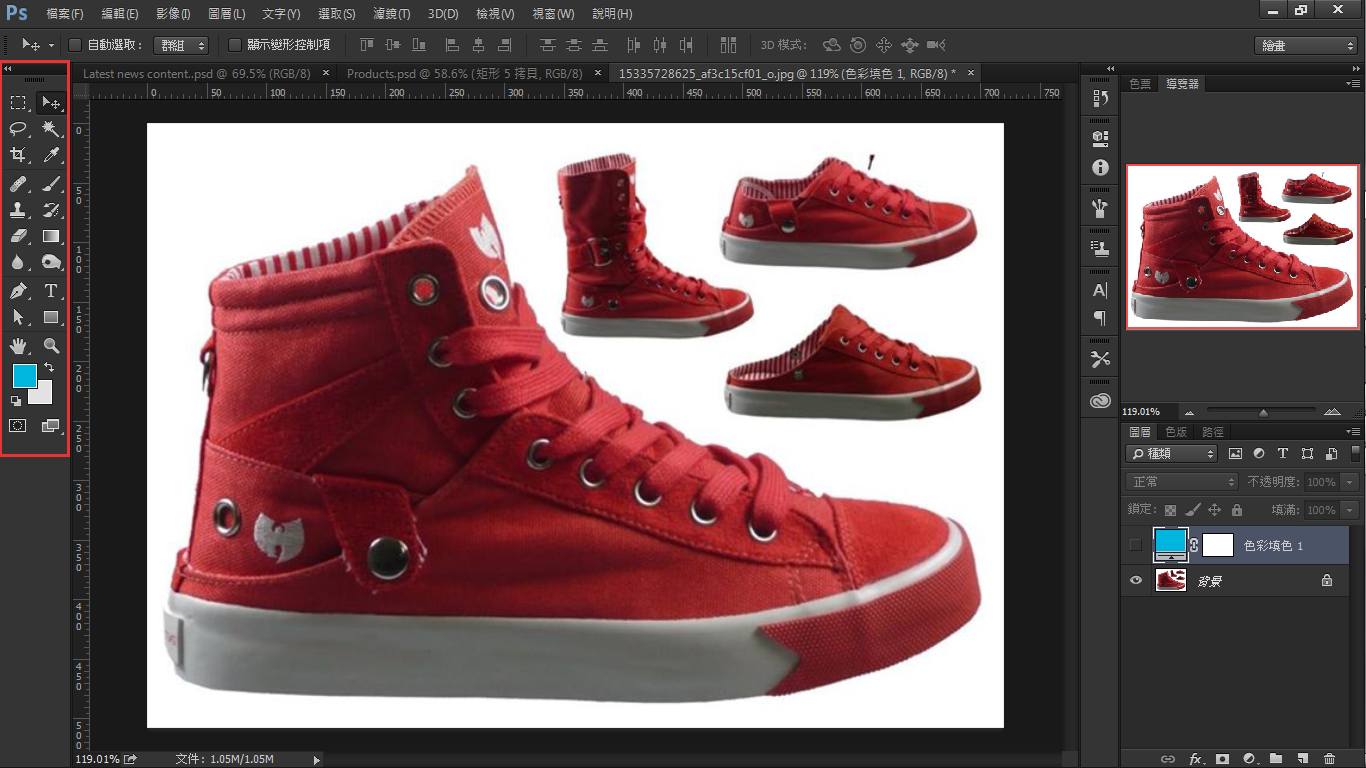
Task: Select the Sponge tool
Action: pyautogui.click(x=50, y=262)
